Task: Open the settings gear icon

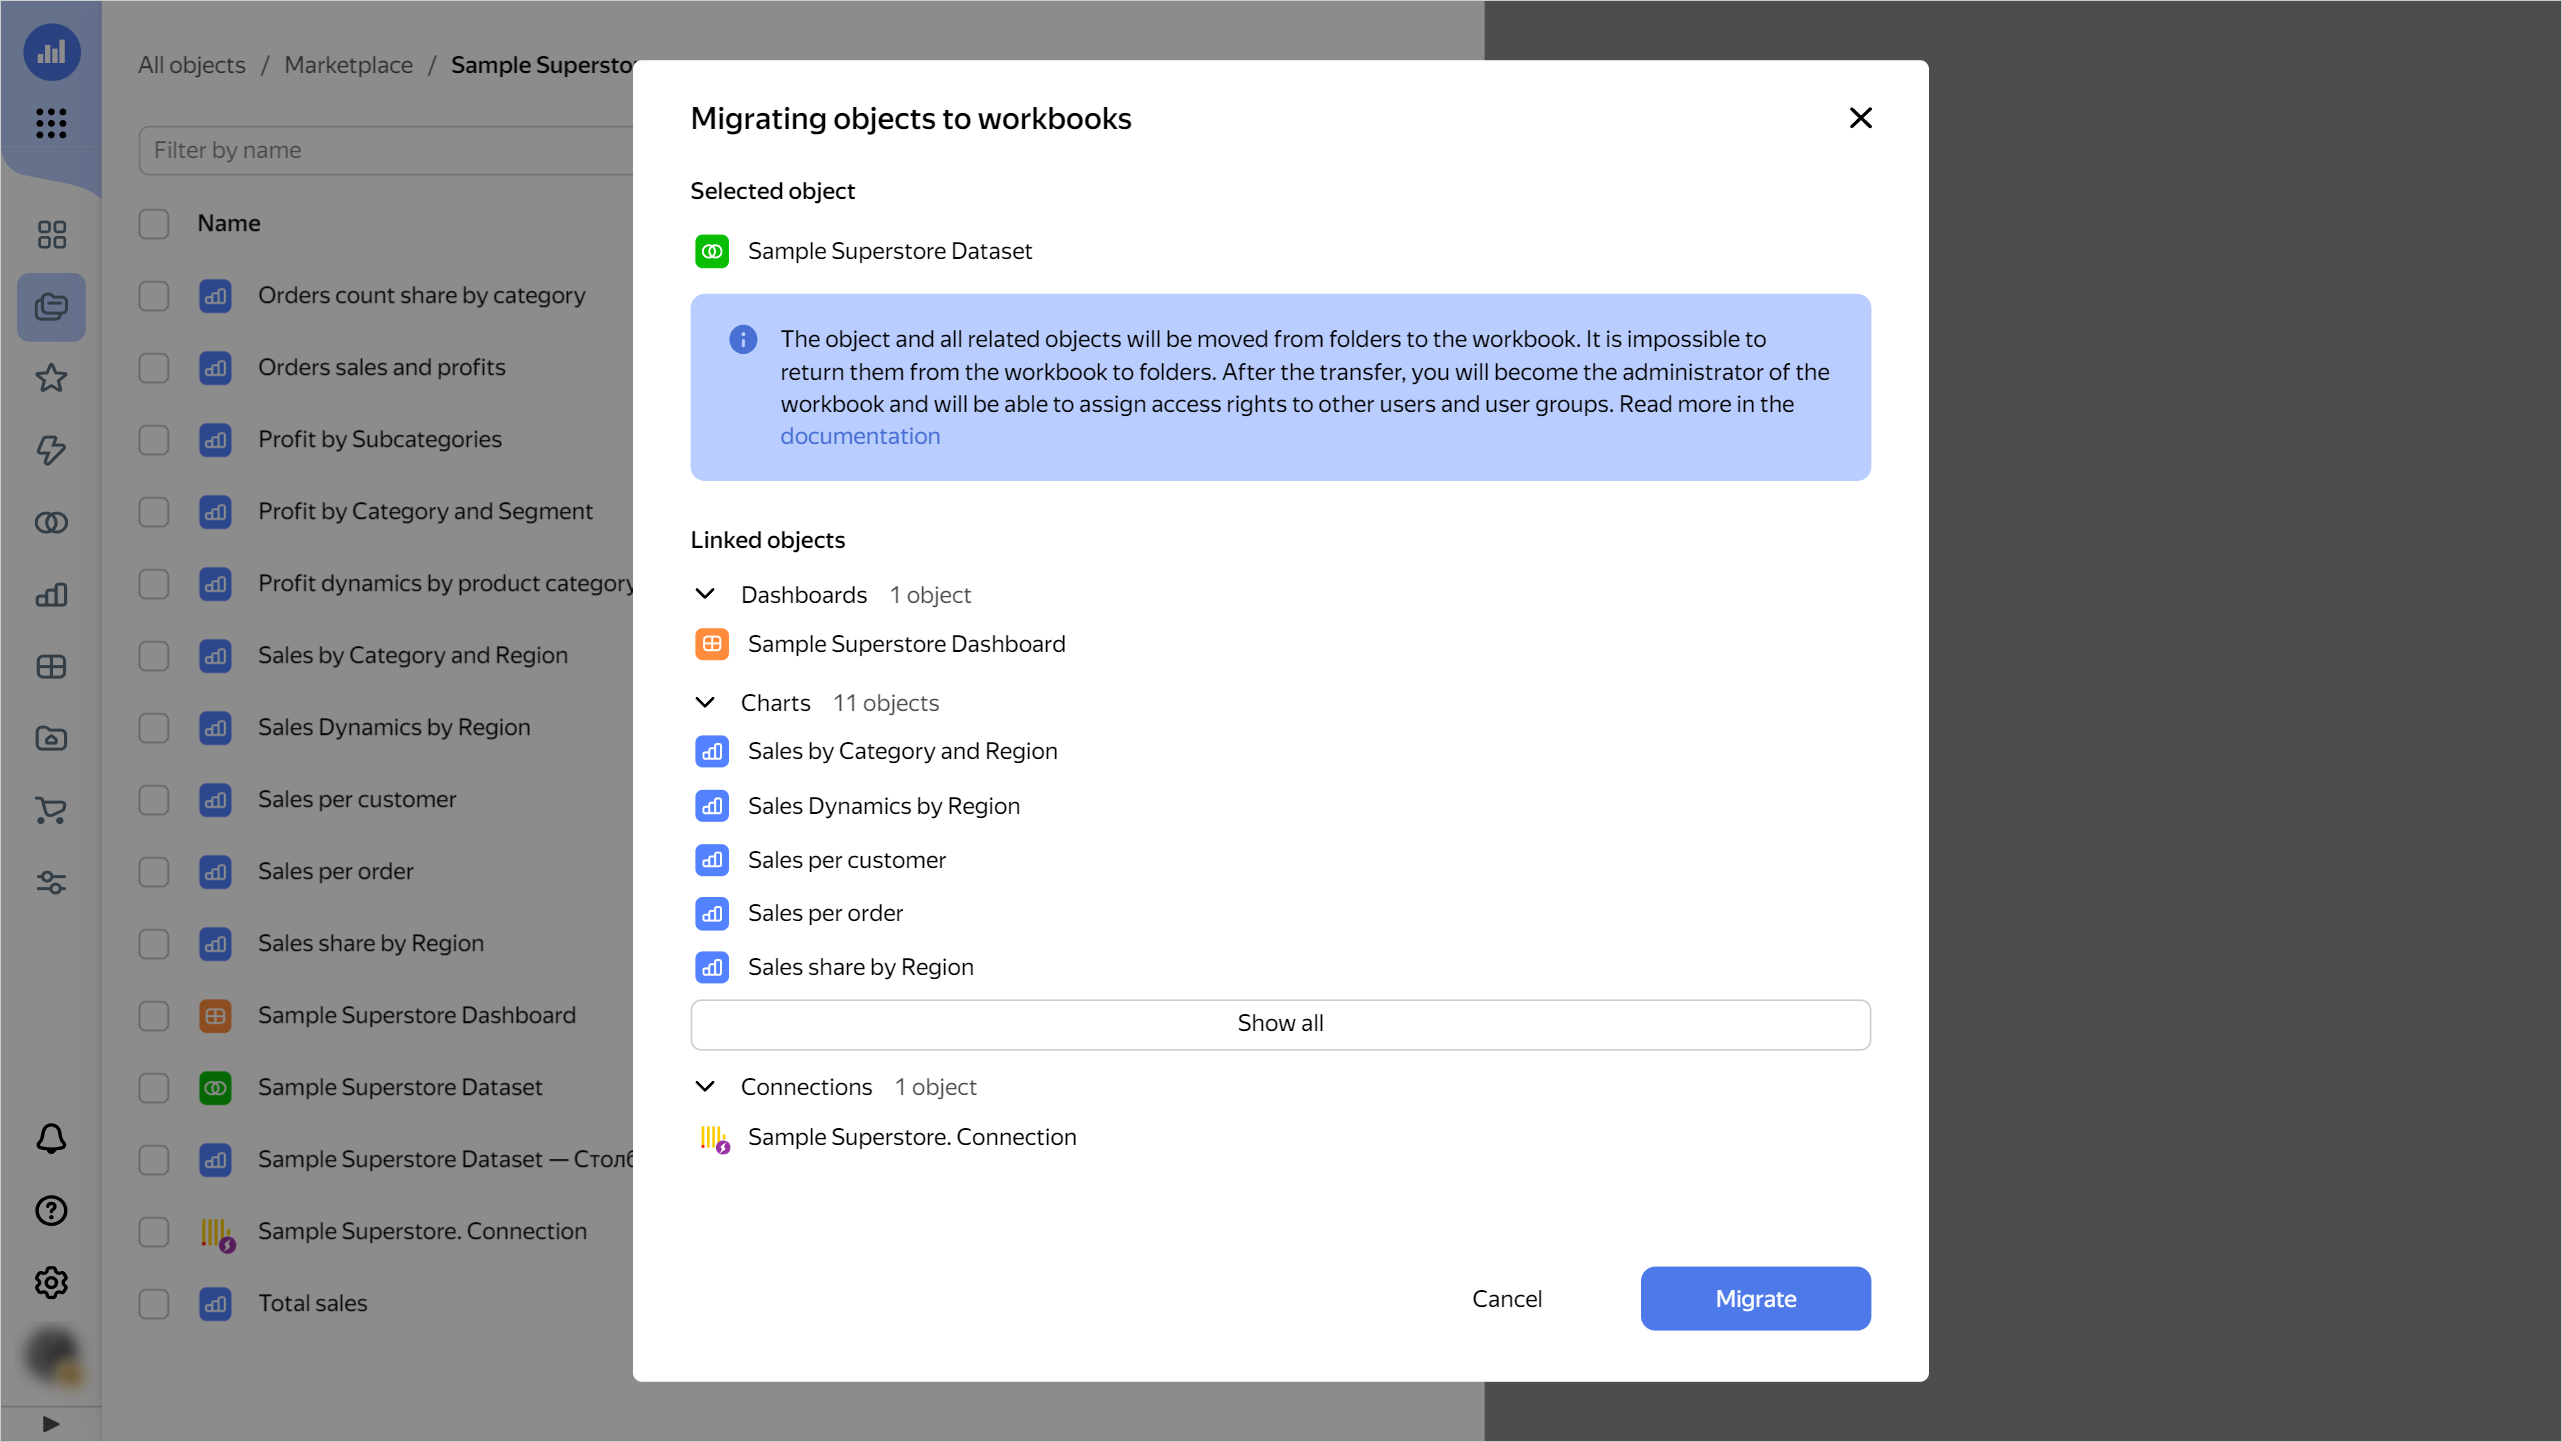Action: coord(51,1283)
